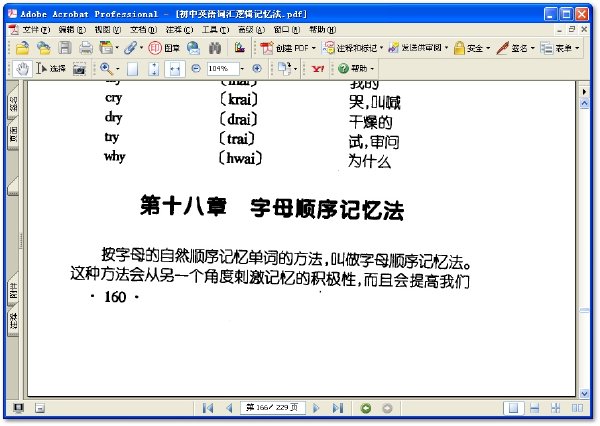Click the red Yahoo Y! icon

(x=318, y=69)
